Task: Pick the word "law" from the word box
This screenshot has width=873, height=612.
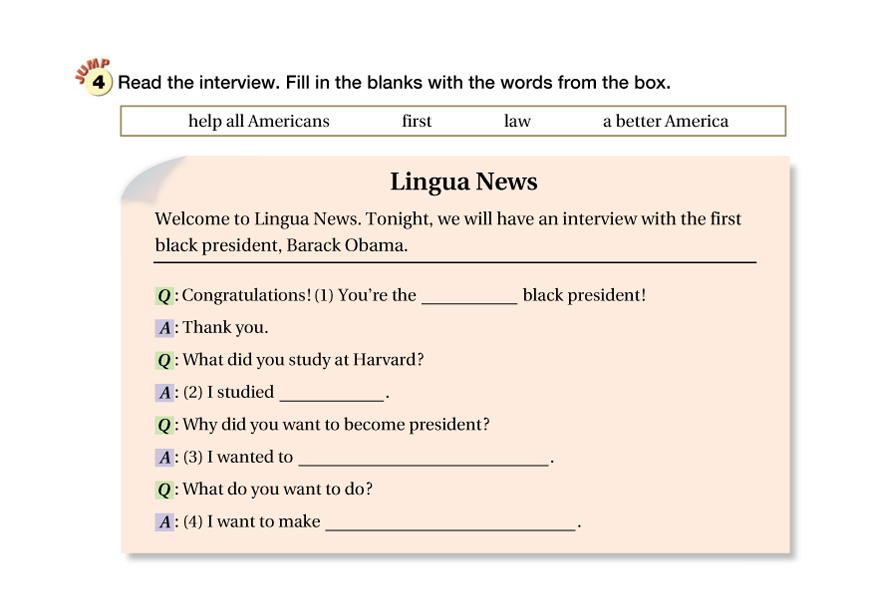Action: click(x=517, y=121)
